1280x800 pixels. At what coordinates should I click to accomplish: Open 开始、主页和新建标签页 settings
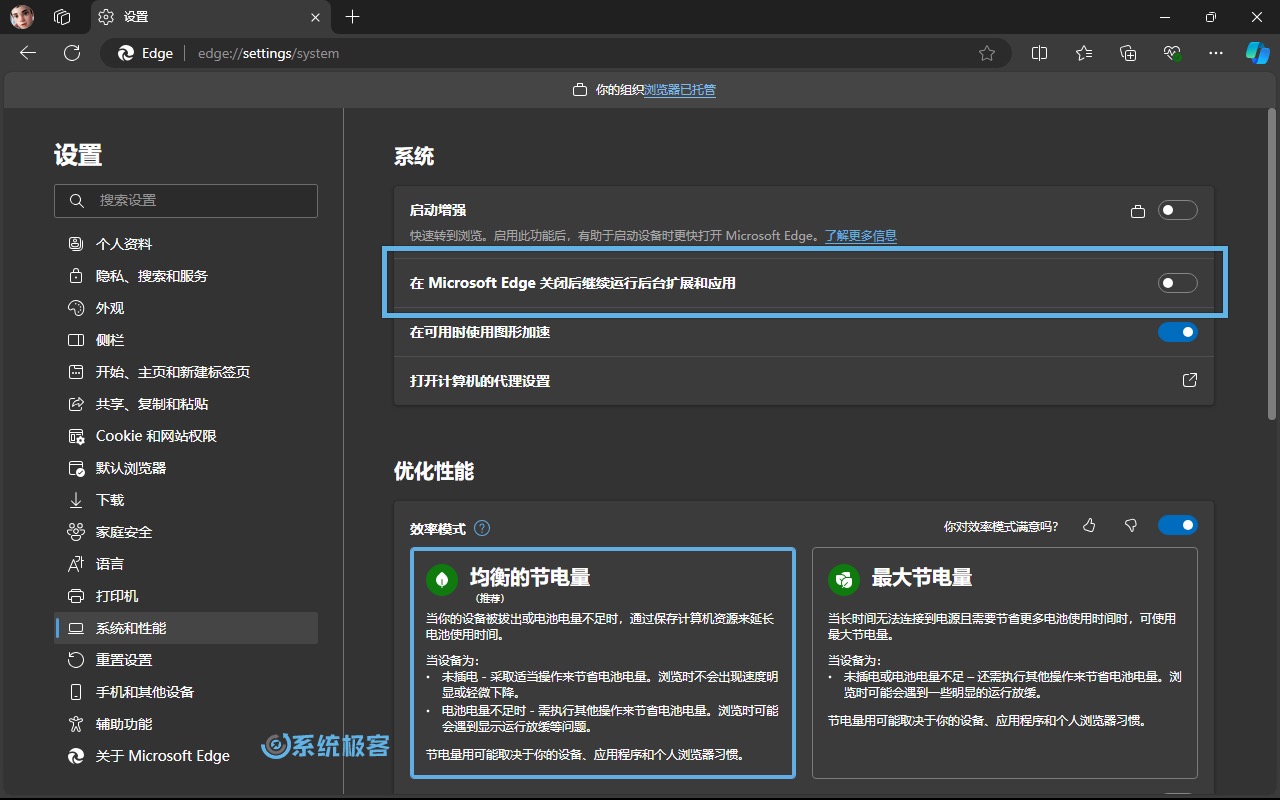[186, 372]
